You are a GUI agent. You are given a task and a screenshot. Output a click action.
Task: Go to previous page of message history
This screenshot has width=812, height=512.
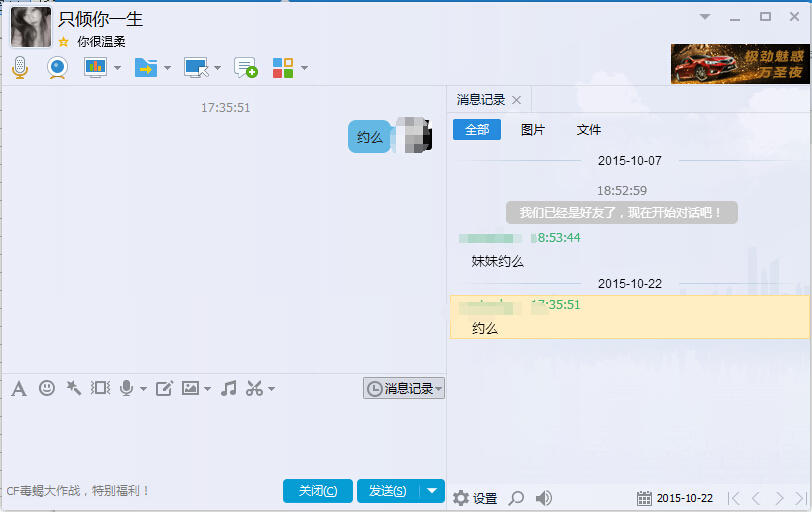tap(756, 498)
